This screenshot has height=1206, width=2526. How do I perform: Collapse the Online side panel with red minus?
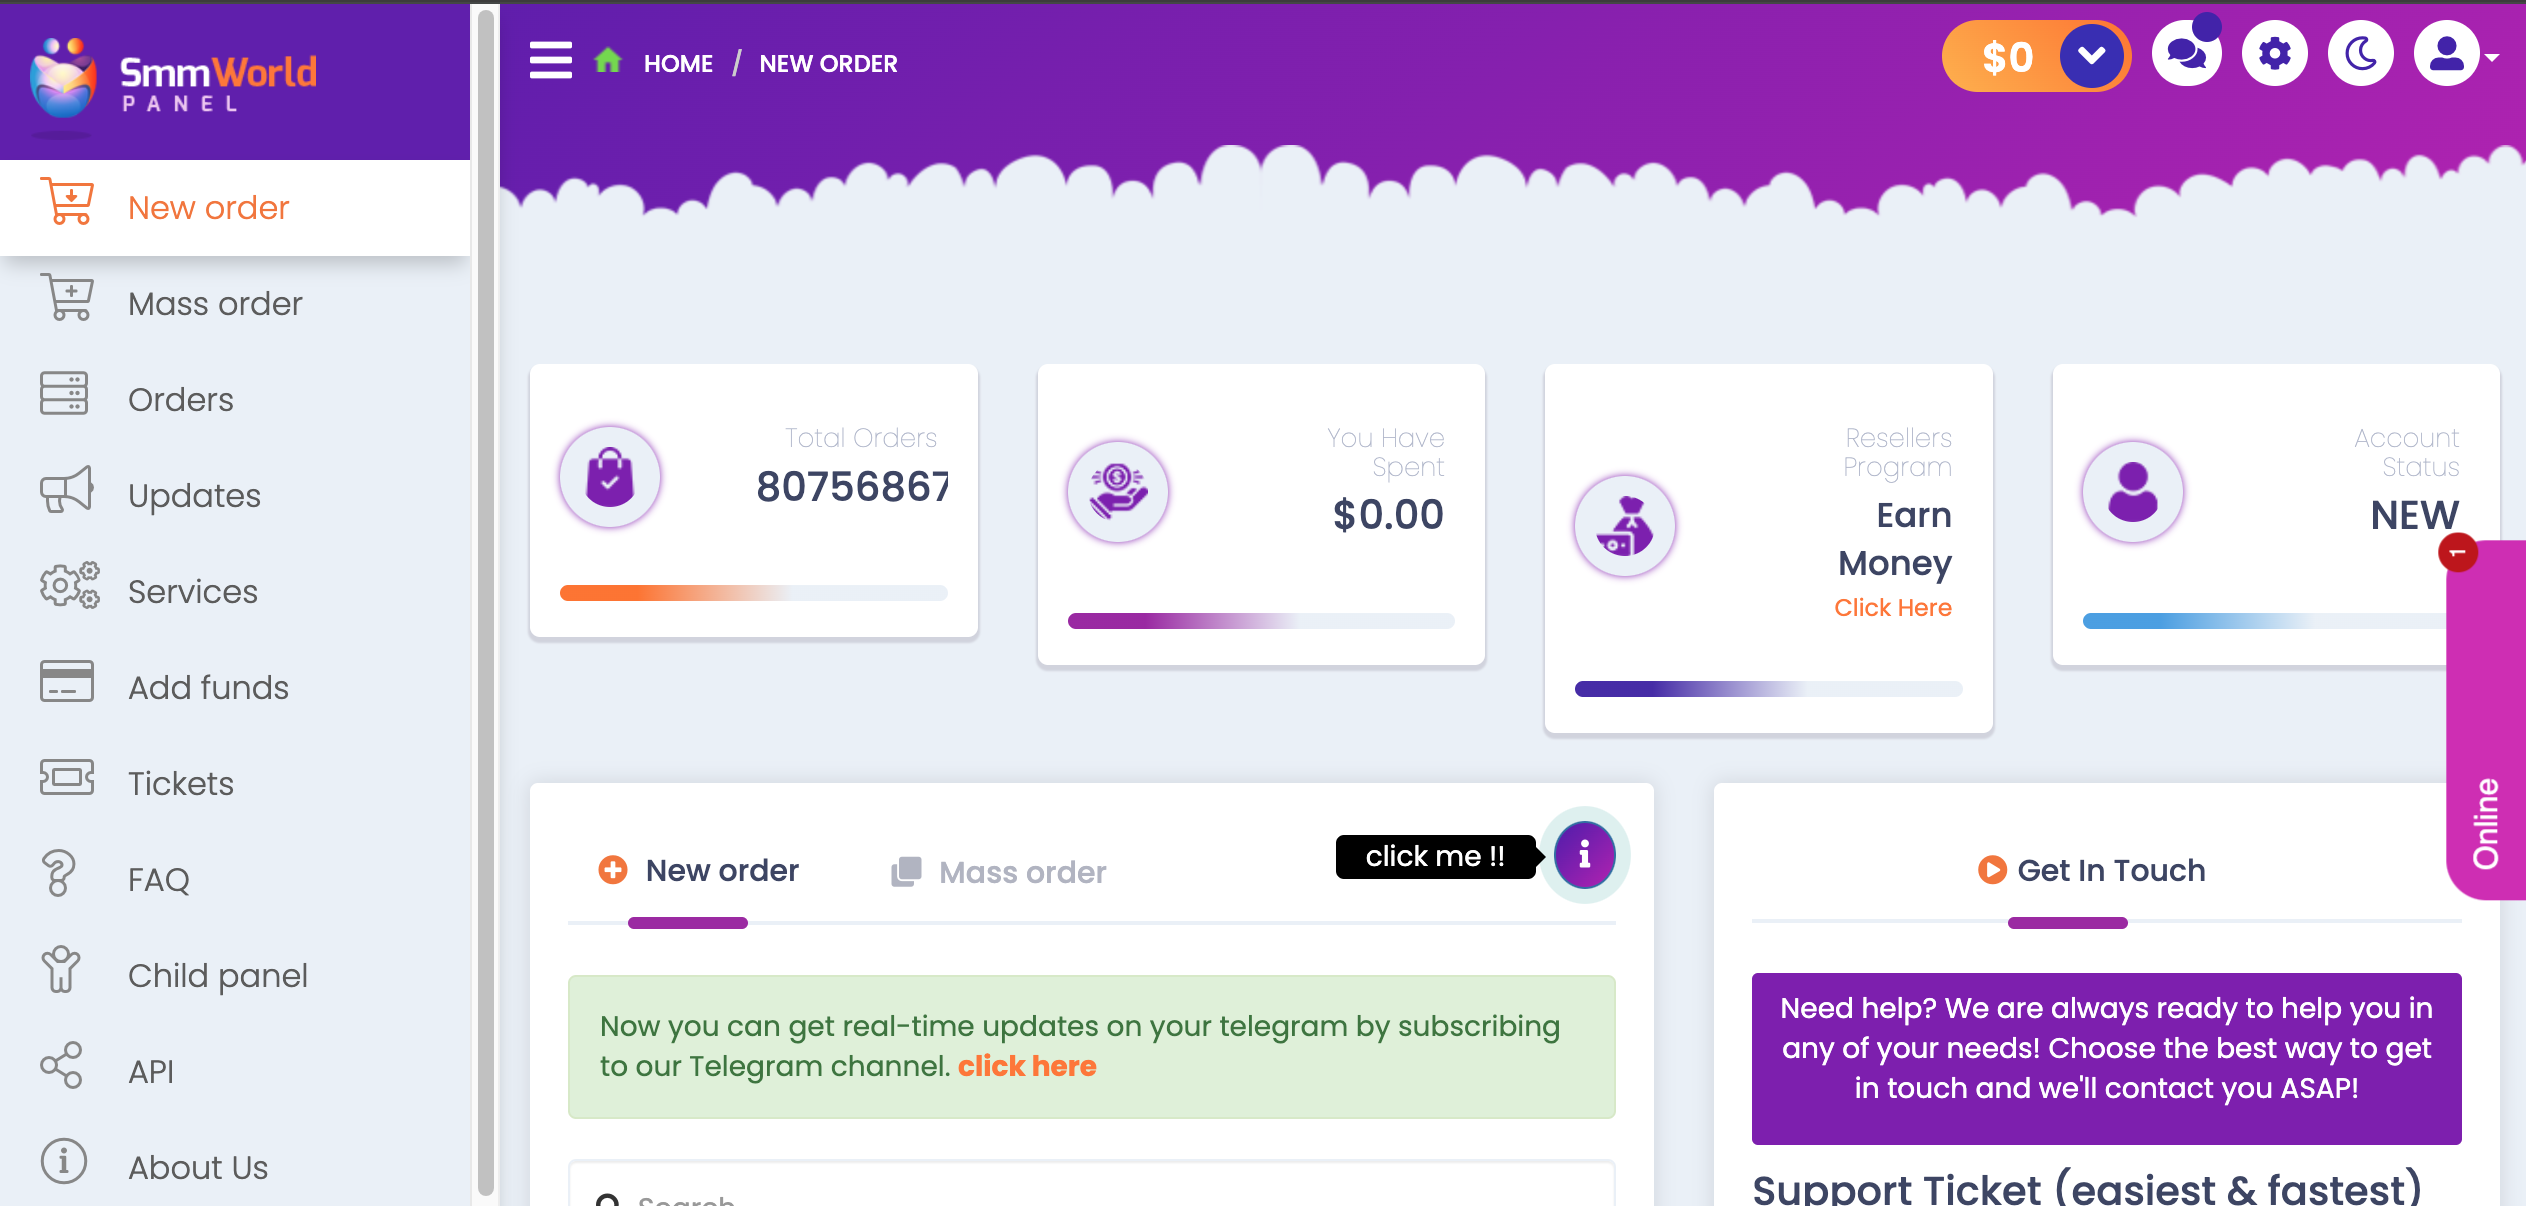pos(2457,552)
